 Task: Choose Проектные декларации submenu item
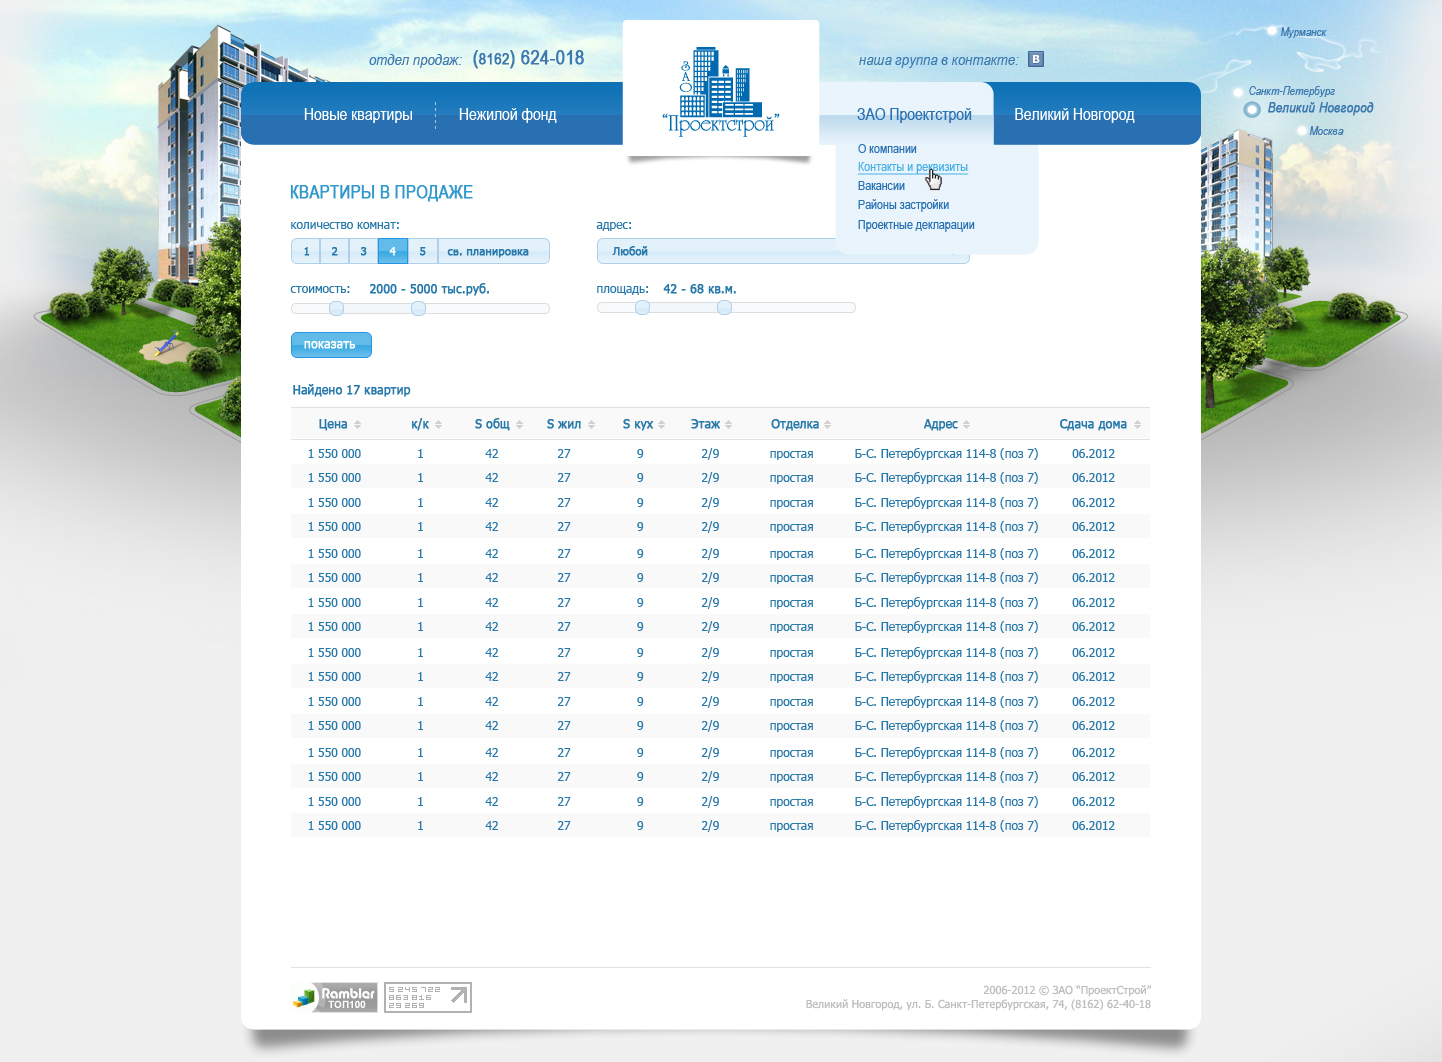916,225
